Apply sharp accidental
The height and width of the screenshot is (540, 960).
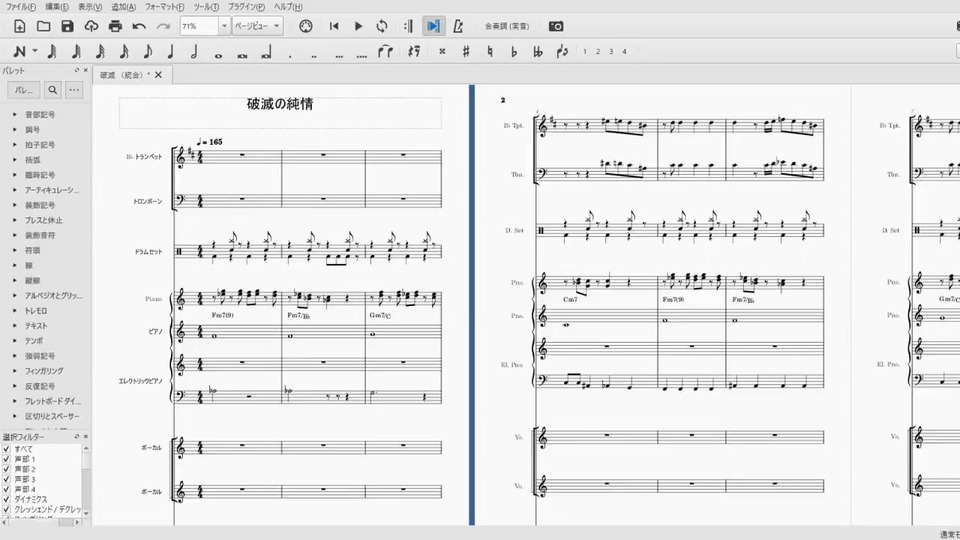tap(466, 52)
